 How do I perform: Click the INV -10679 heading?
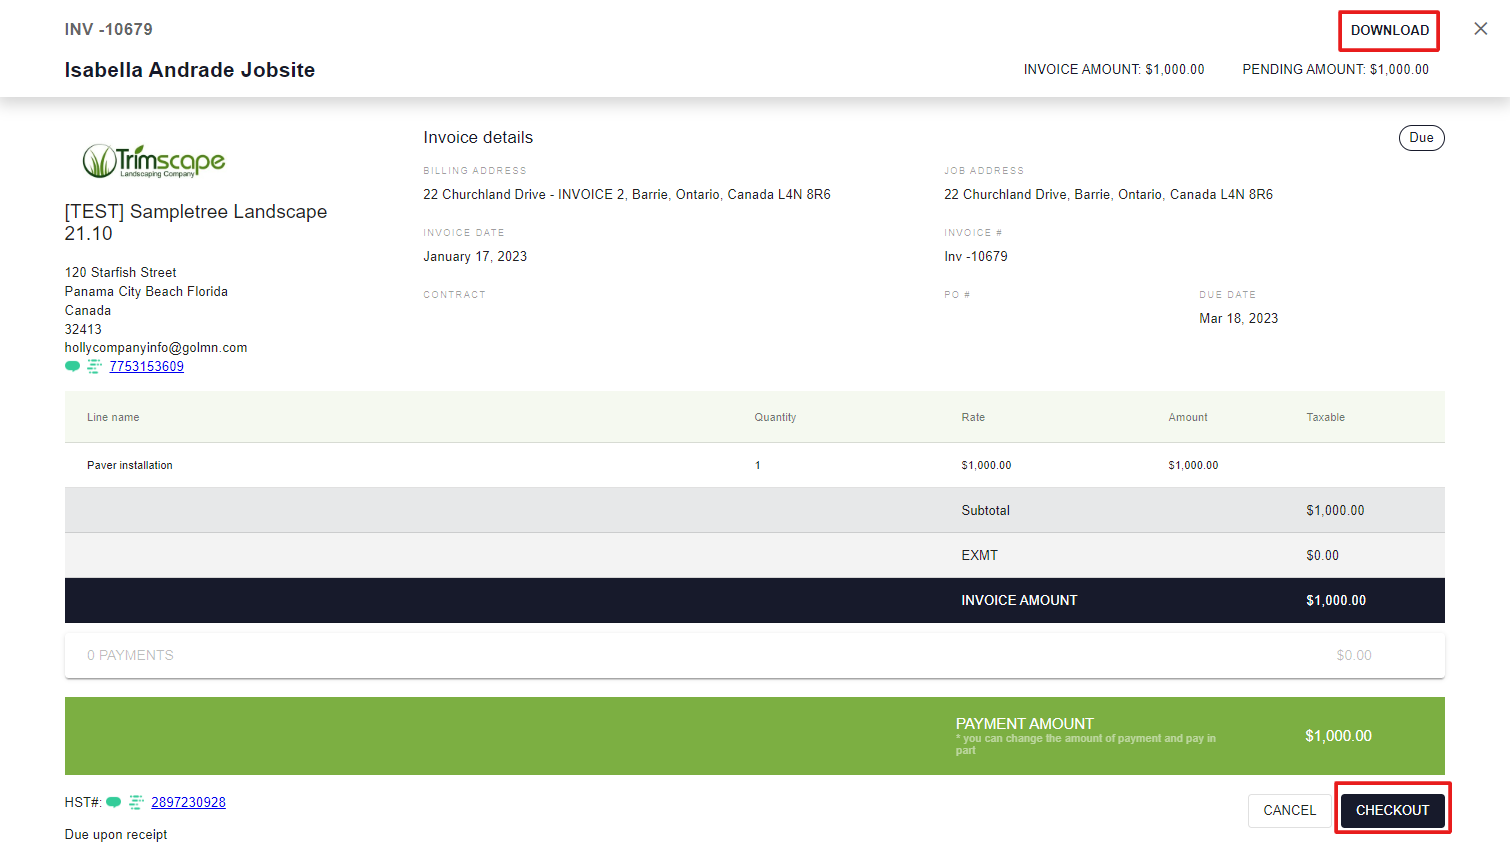109,29
